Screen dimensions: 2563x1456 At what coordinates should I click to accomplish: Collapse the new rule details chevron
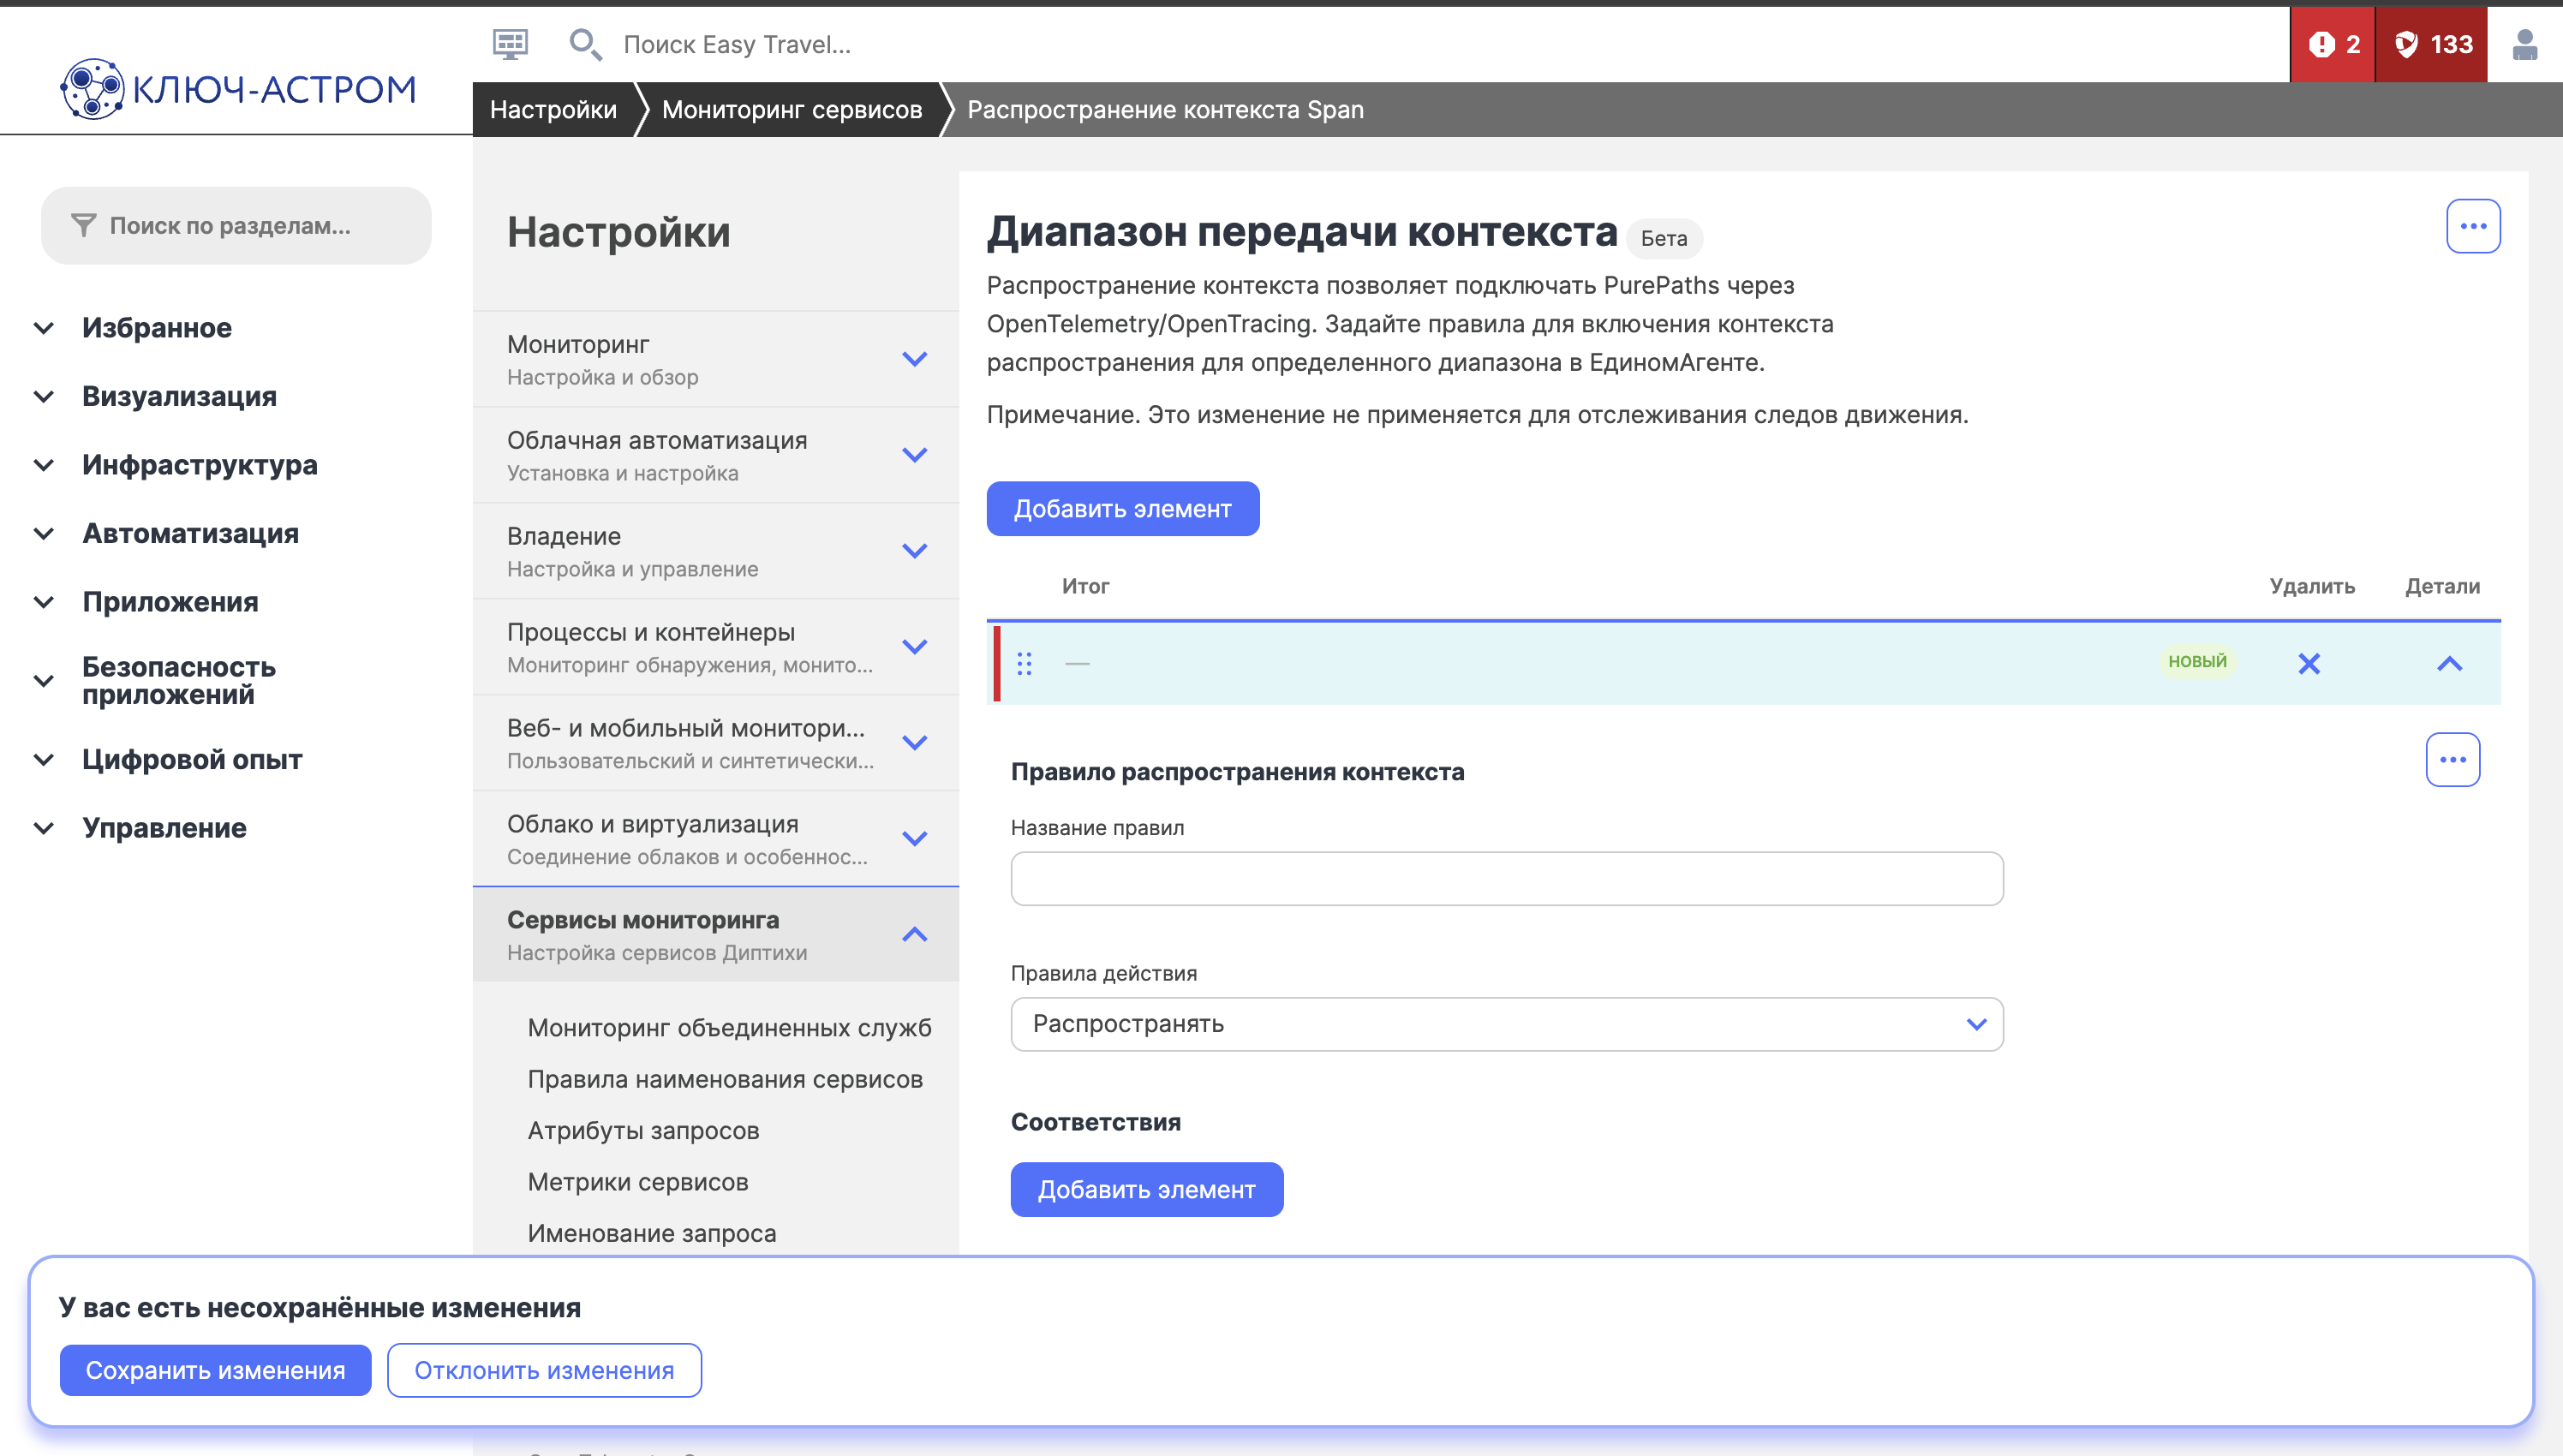click(x=2449, y=663)
